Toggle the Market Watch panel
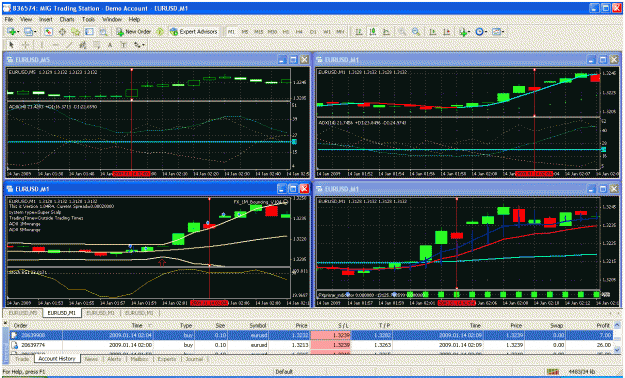Viewport: 625px width, 378px height. tap(48, 32)
